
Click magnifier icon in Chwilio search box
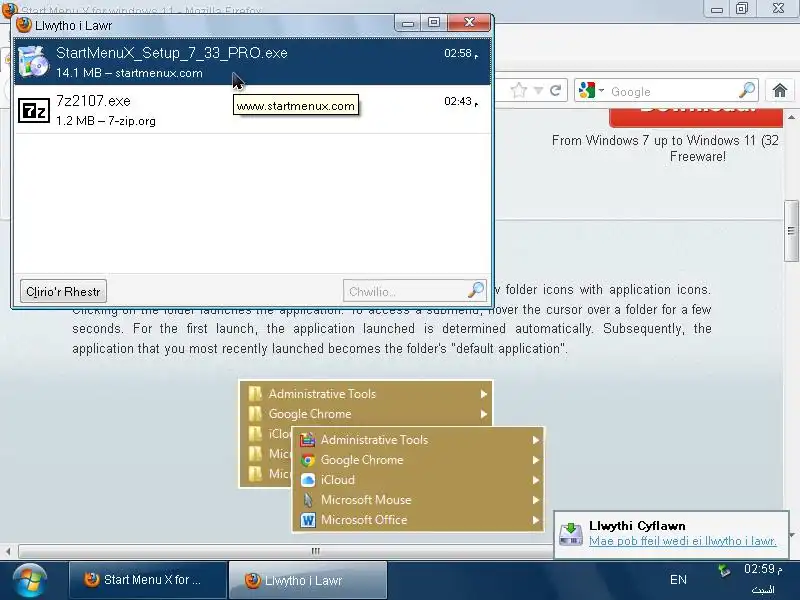pos(476,290)
